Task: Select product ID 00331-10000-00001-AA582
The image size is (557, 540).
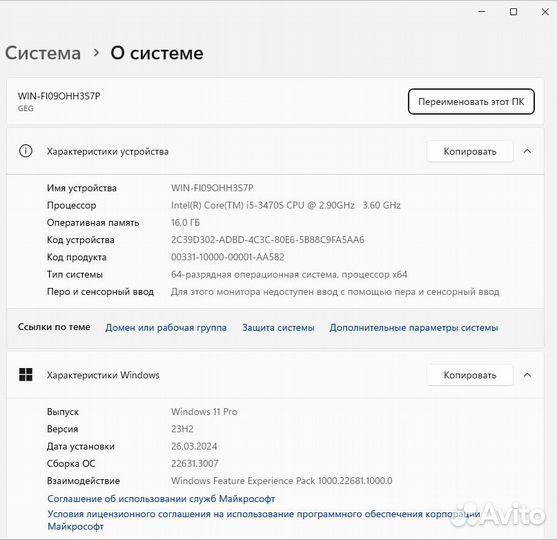Action: pos(227,257)
